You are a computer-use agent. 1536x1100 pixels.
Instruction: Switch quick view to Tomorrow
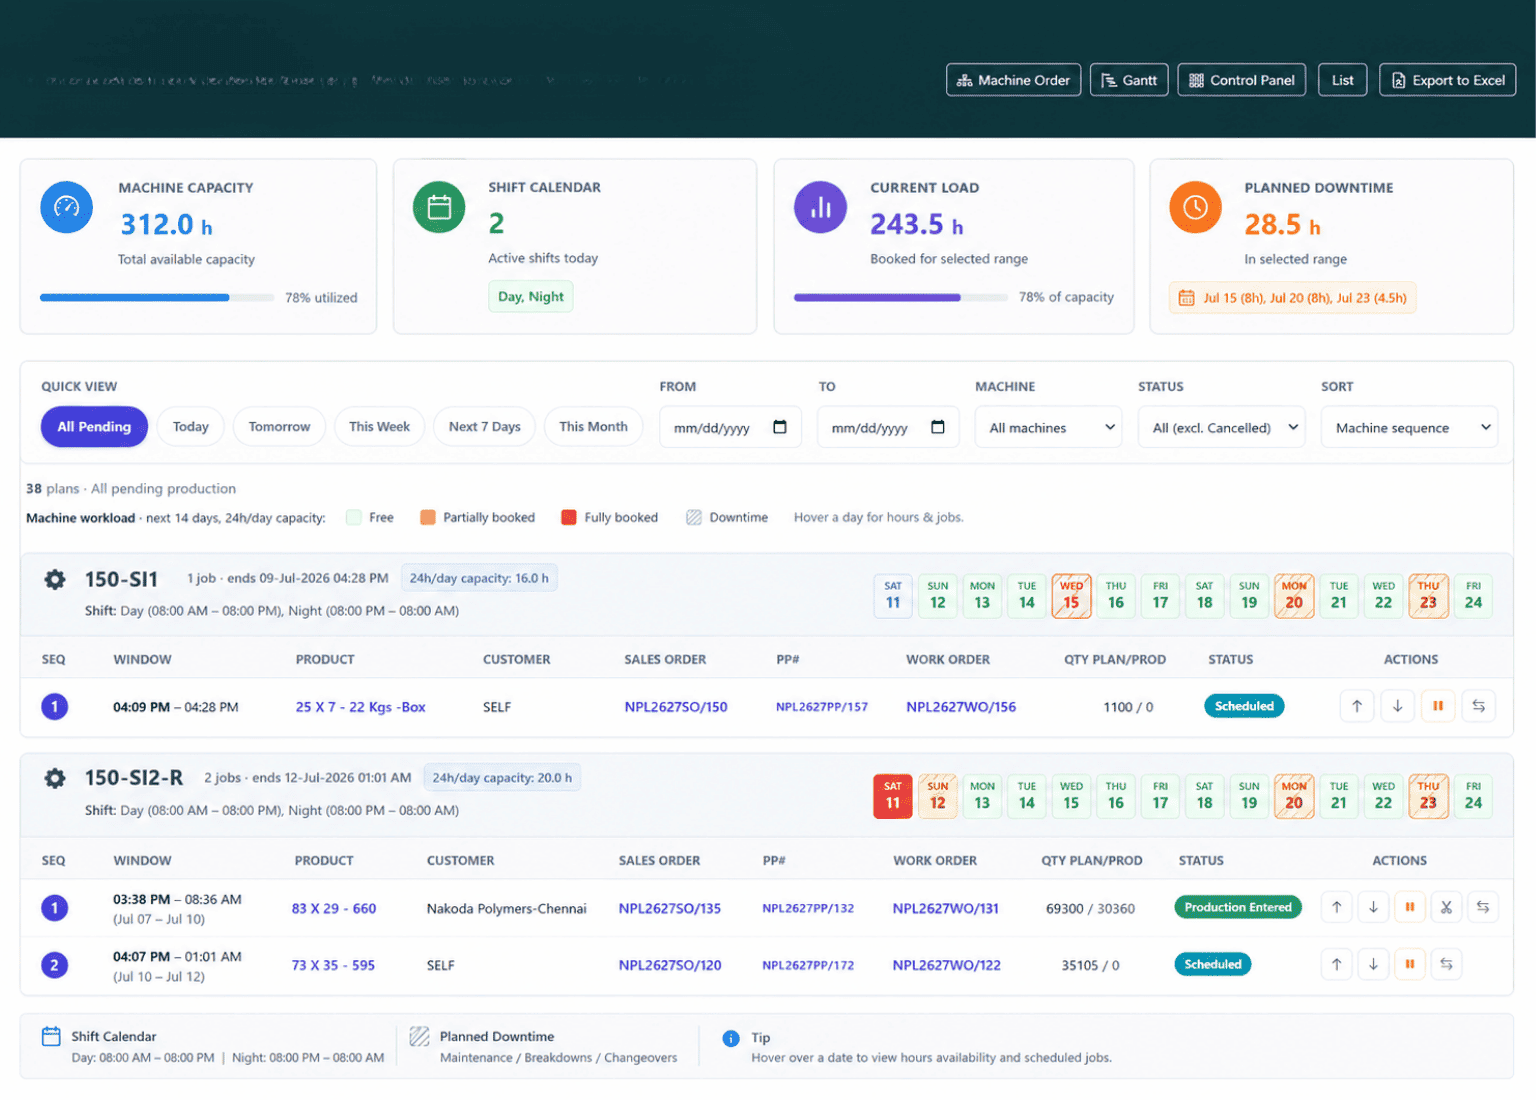point(279,426)
